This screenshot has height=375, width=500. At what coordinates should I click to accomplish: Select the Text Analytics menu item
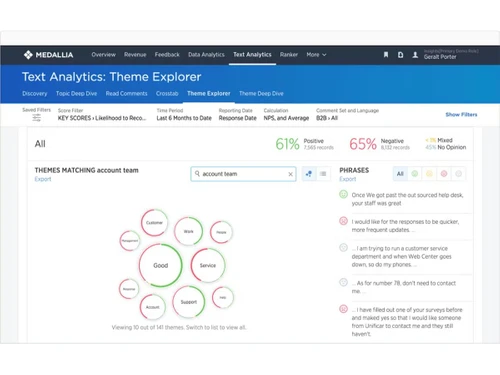point(252,55)
